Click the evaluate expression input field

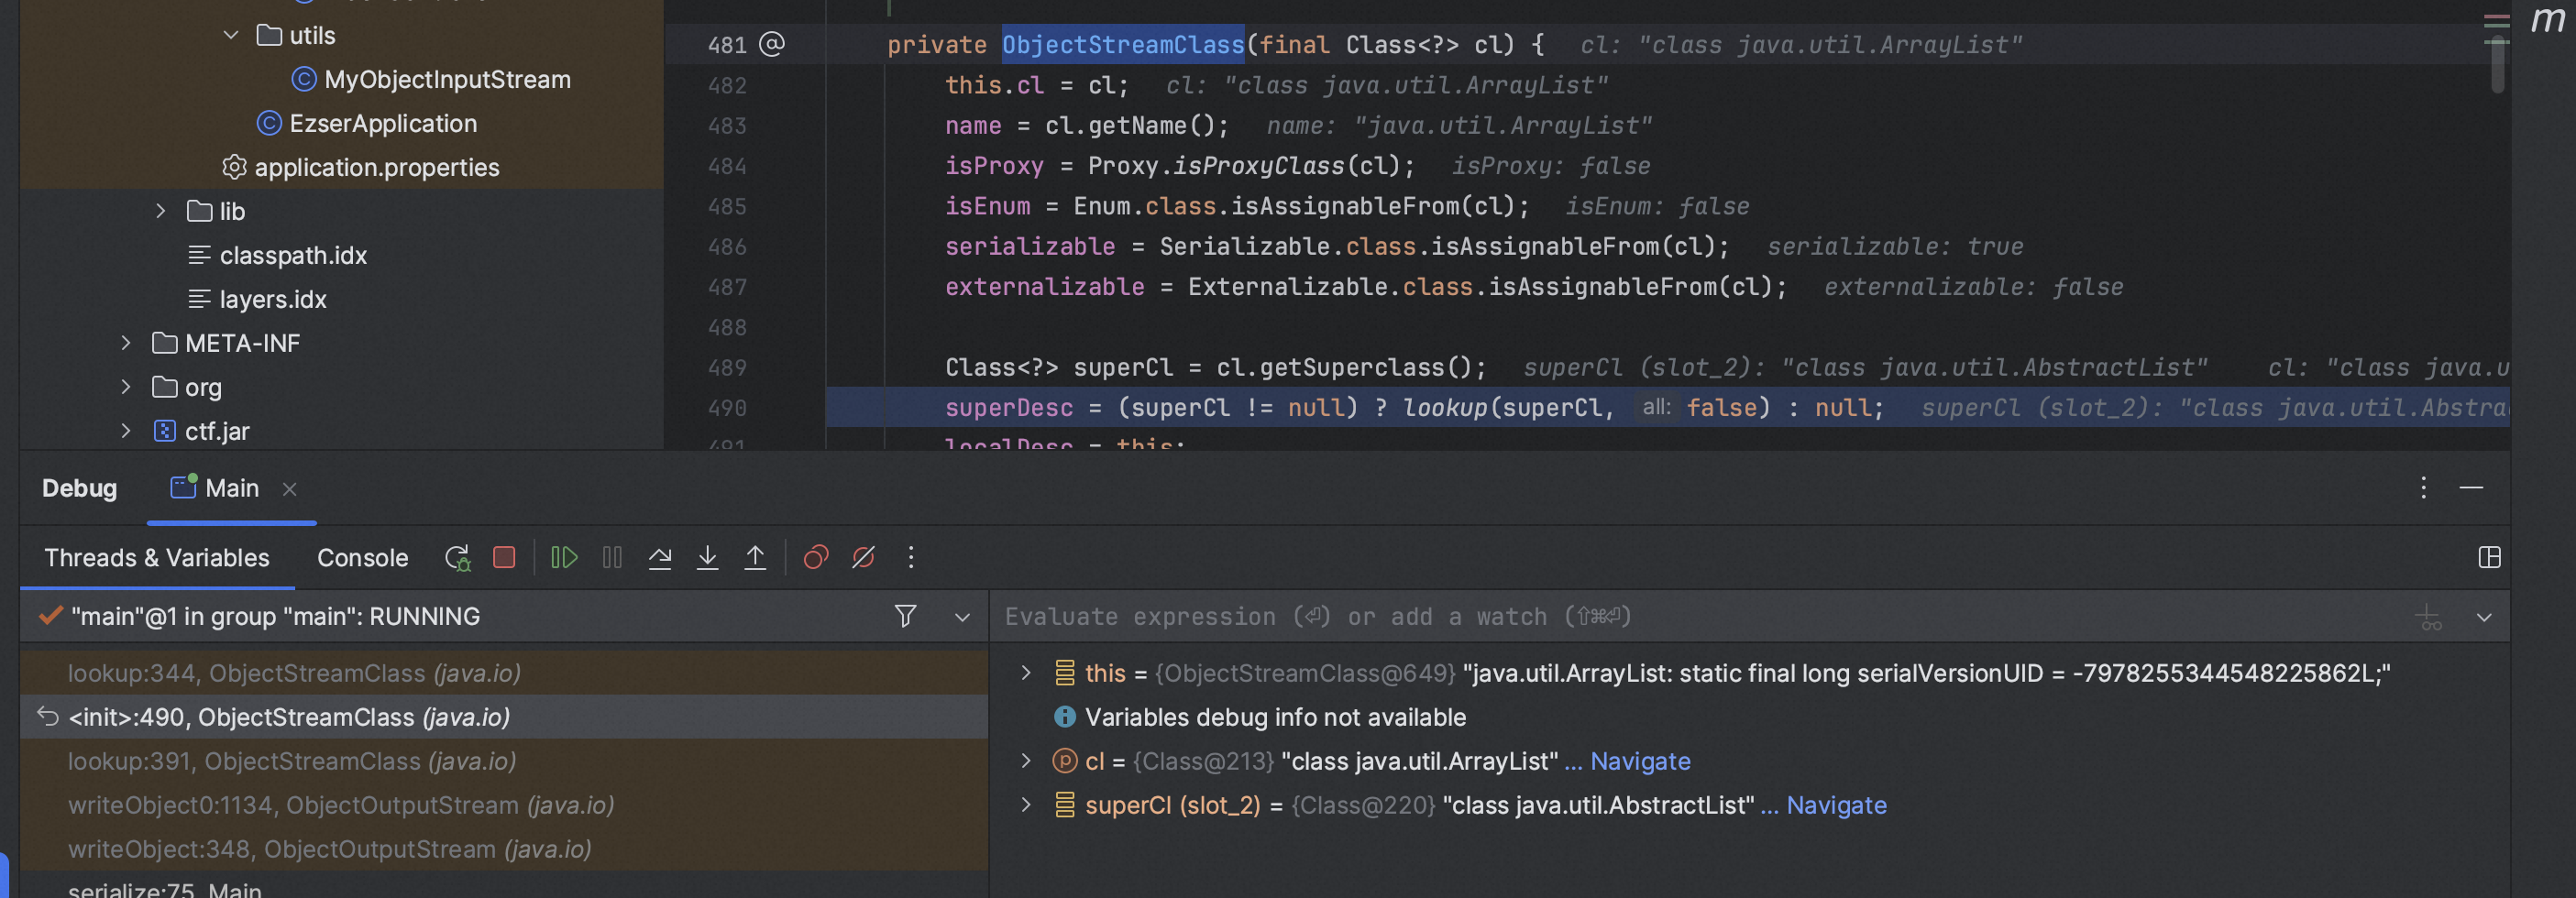(1700, 617)
